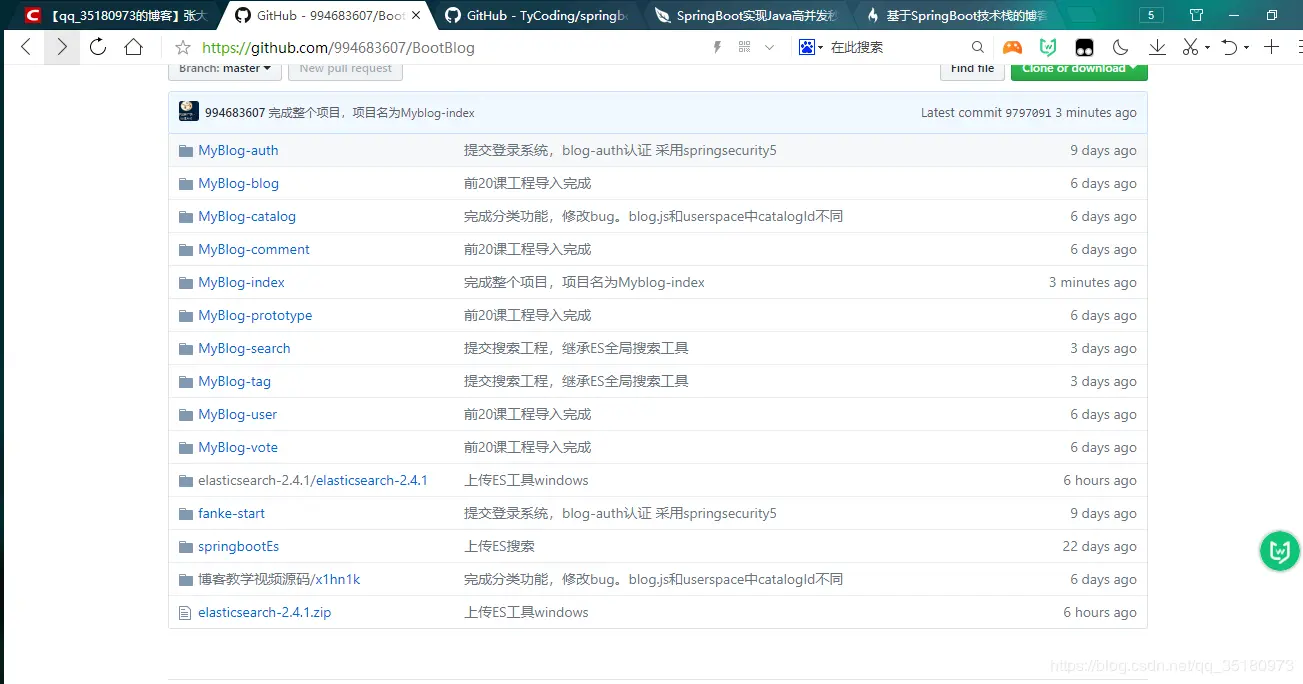This screenshot has height=684, width=1303.
Task: Bookmark the page with the star icon
Action: coord(183,47)
